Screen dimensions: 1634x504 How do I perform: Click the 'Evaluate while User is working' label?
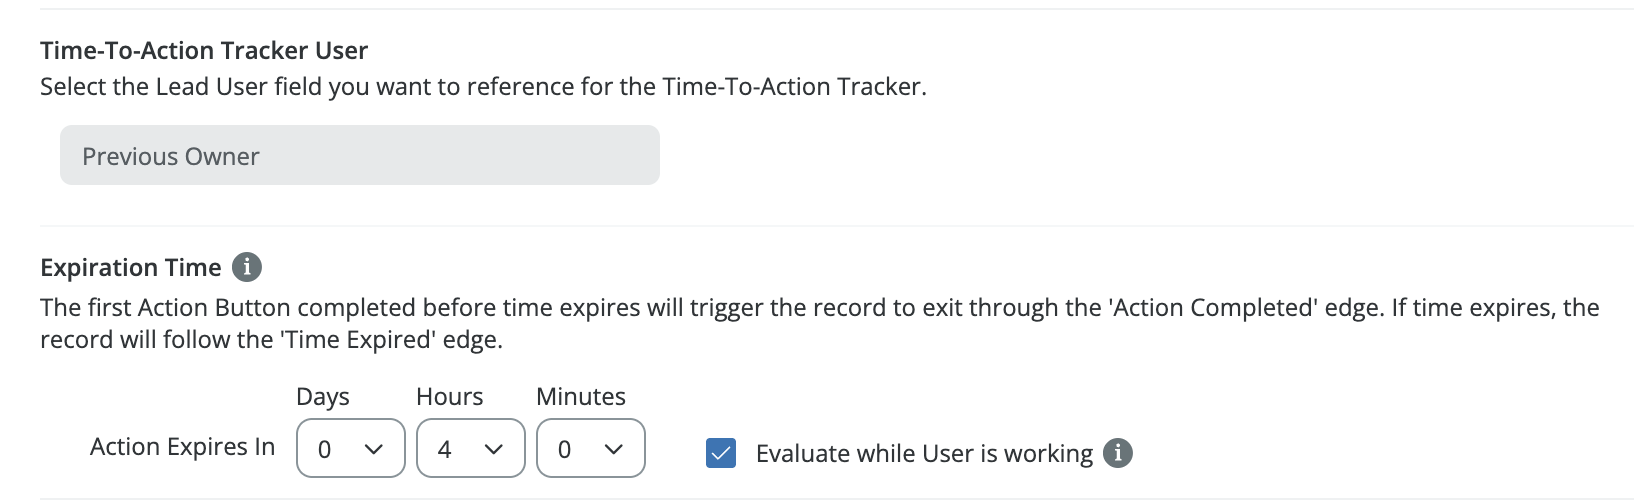pos(924,454)
